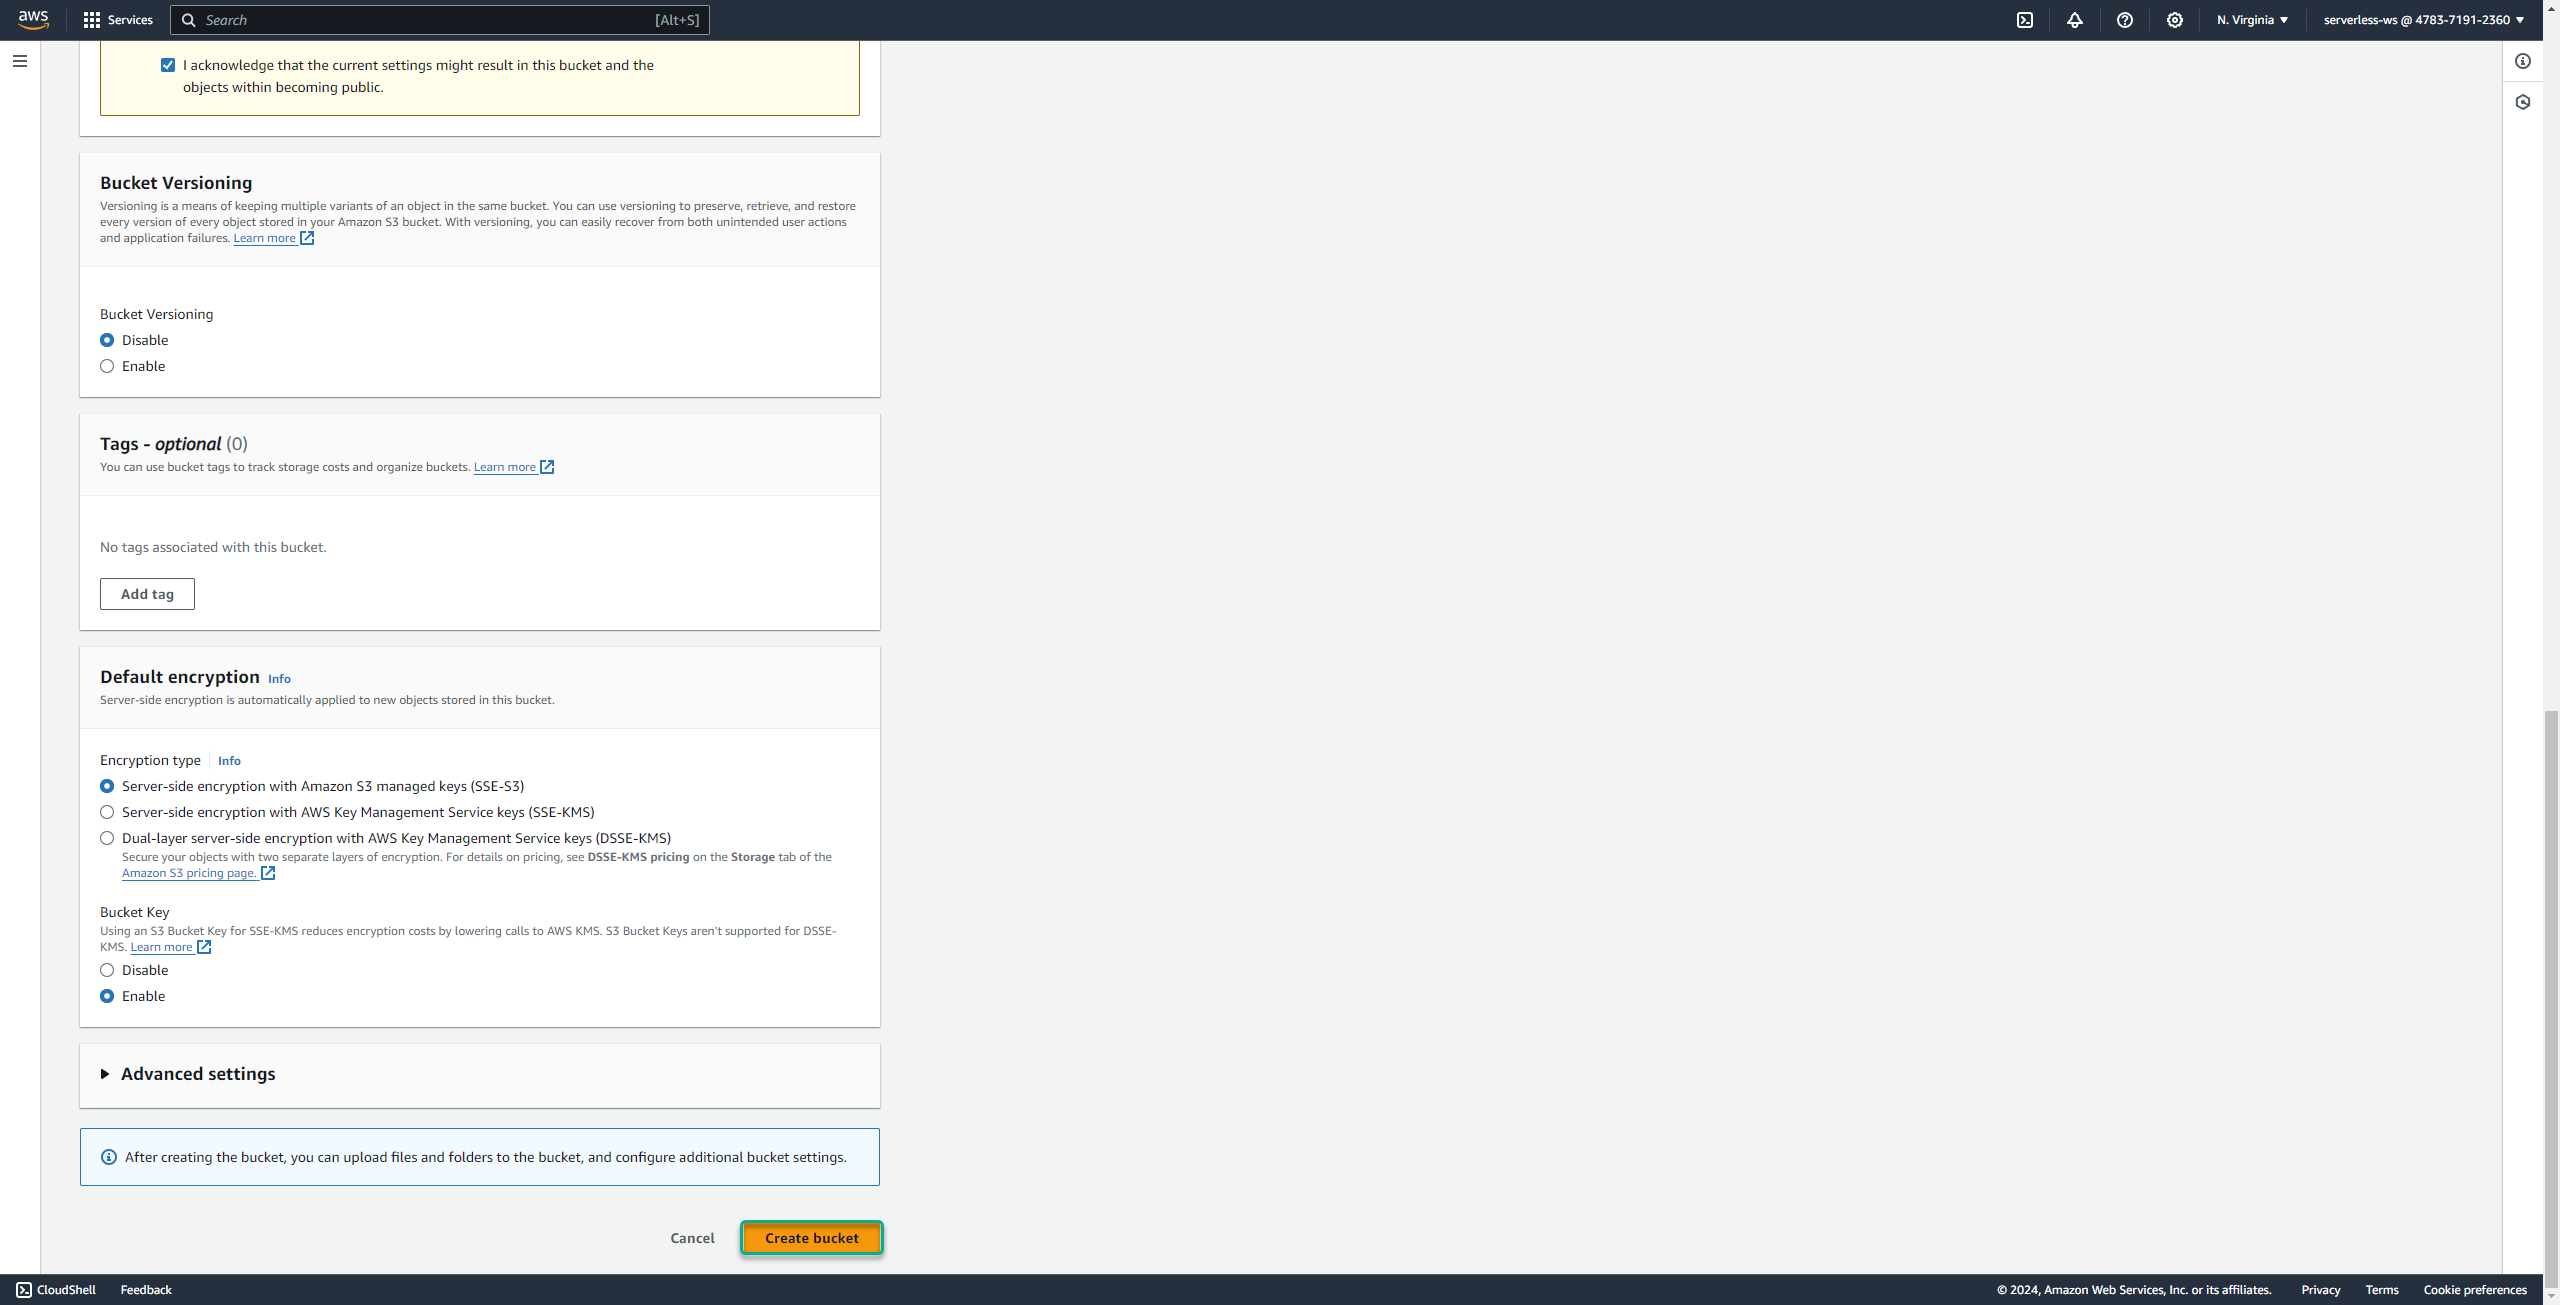Image resolution: width=2560 pixels, height=1305 pixels.
Task: Open Learn more link under Tags
Action: tap(504, 467)
